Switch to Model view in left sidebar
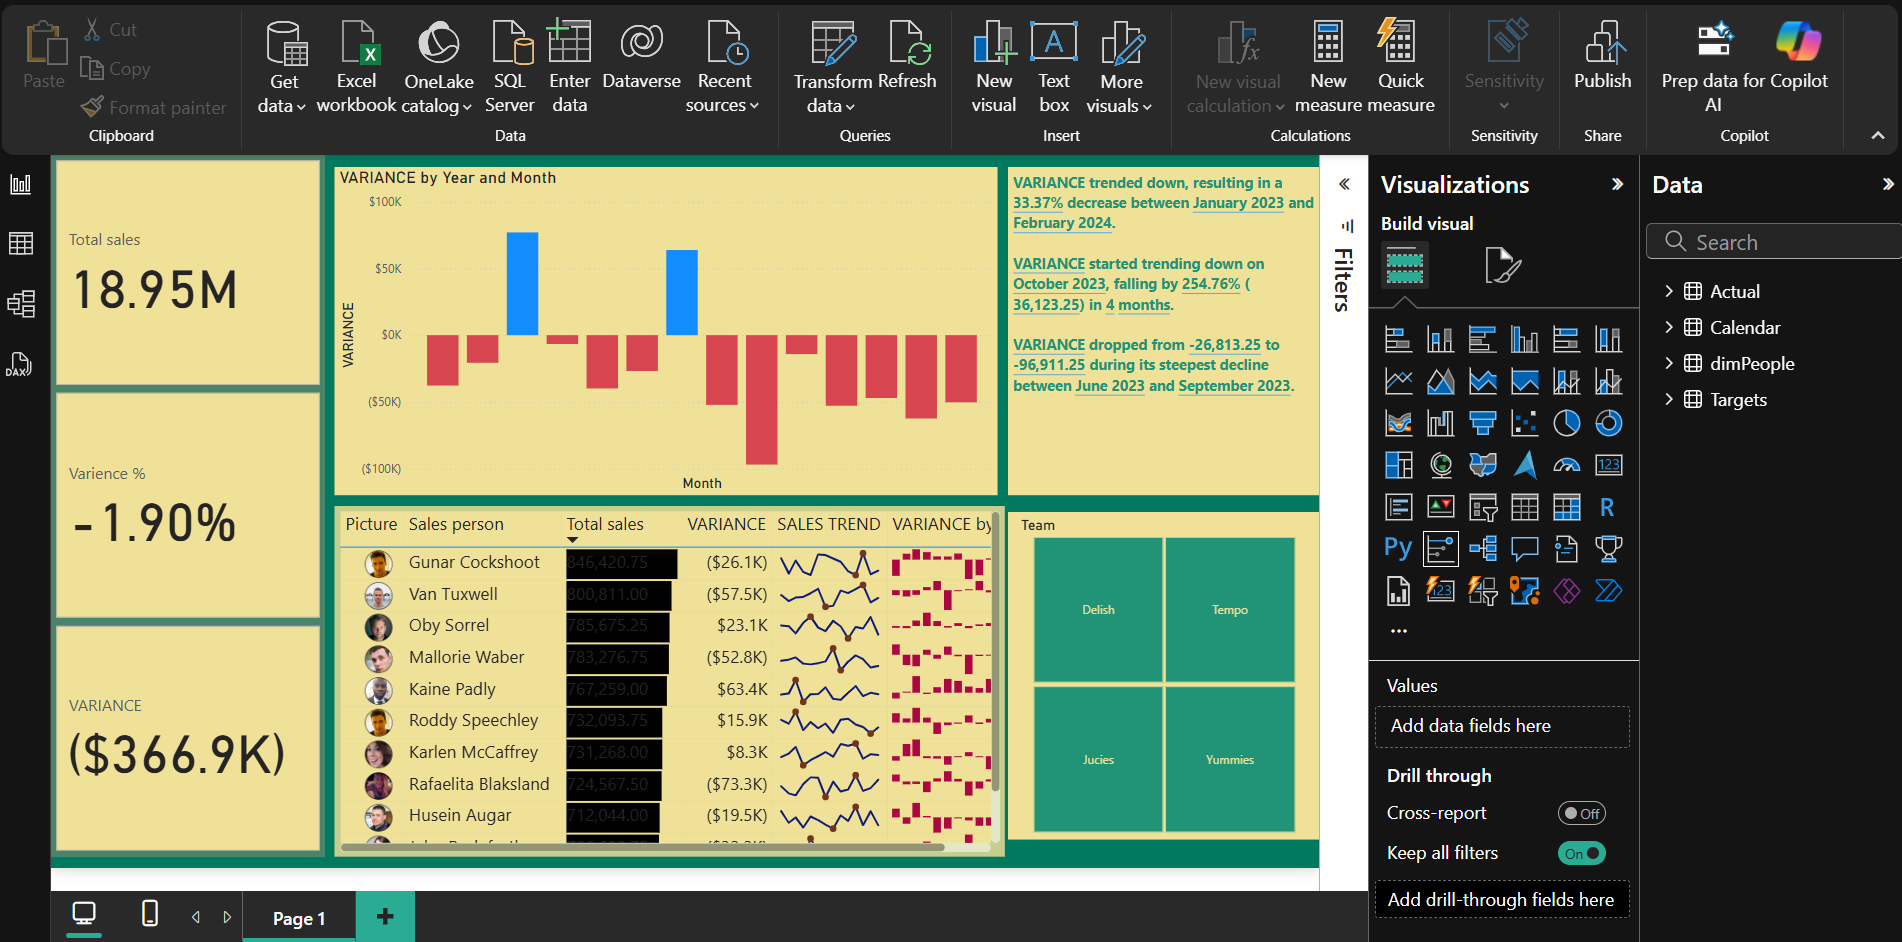Image resolution: width=1902 pixels, height=942 pixels. [x=20, y=304]
